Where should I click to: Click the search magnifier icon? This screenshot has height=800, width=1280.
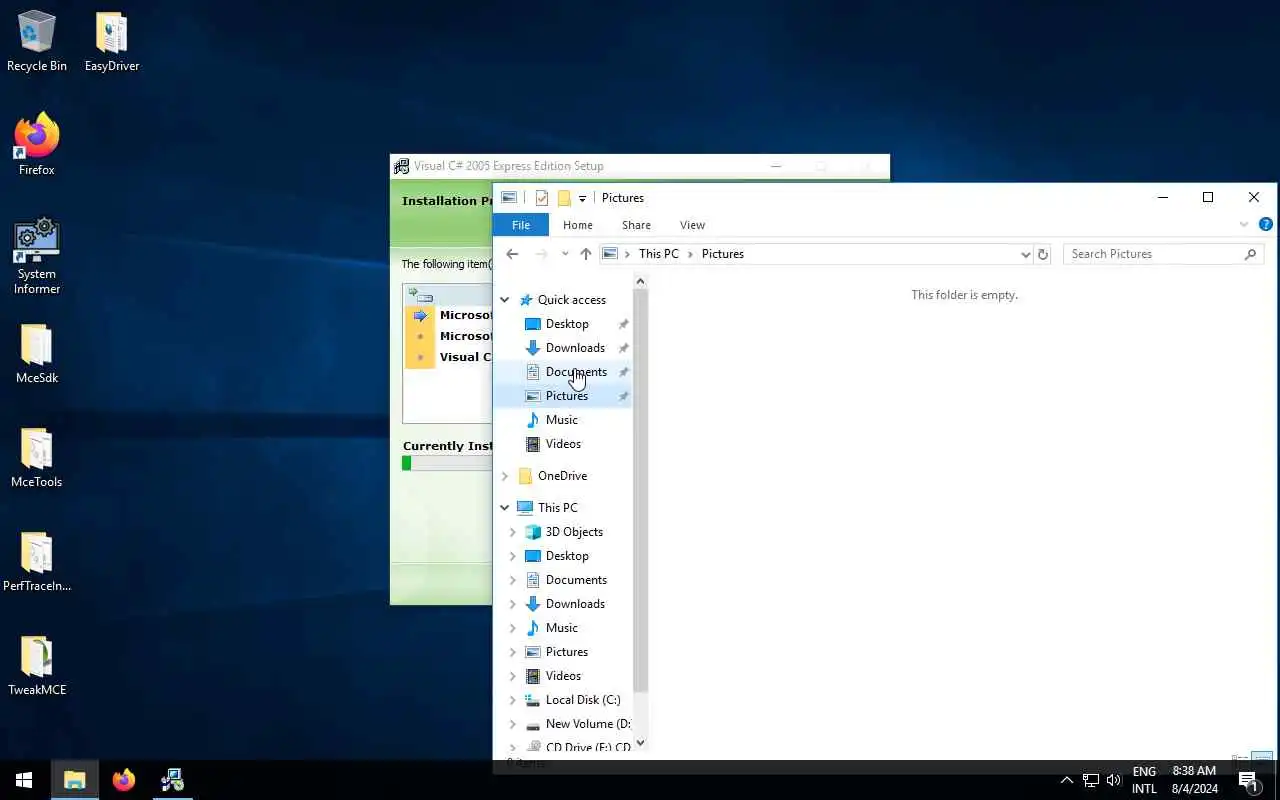[1250, 254]
